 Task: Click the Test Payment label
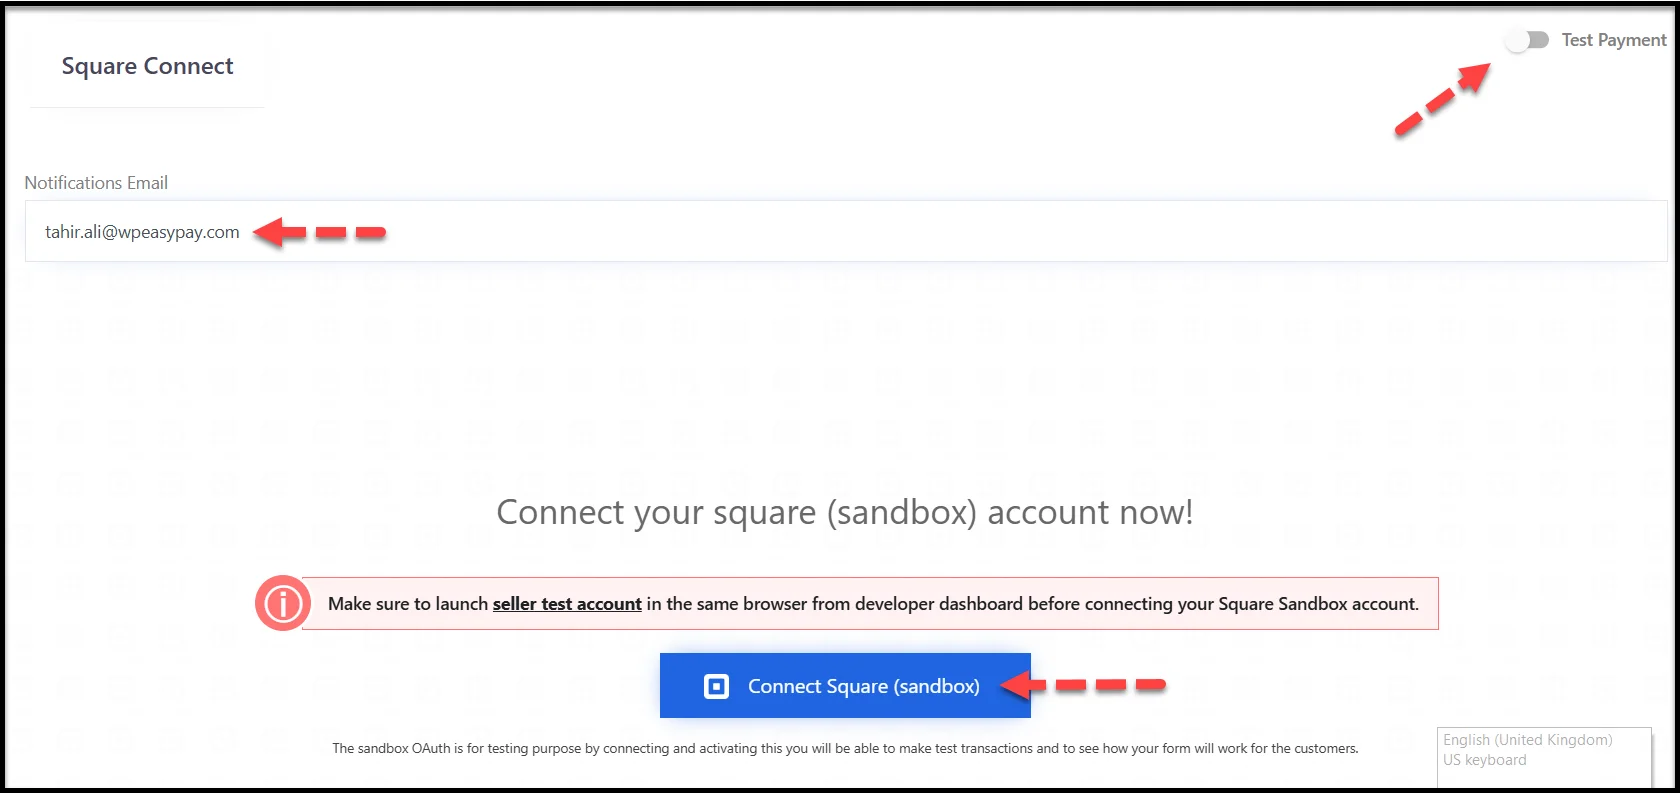pyautogui.click(x=1614, y=40)
